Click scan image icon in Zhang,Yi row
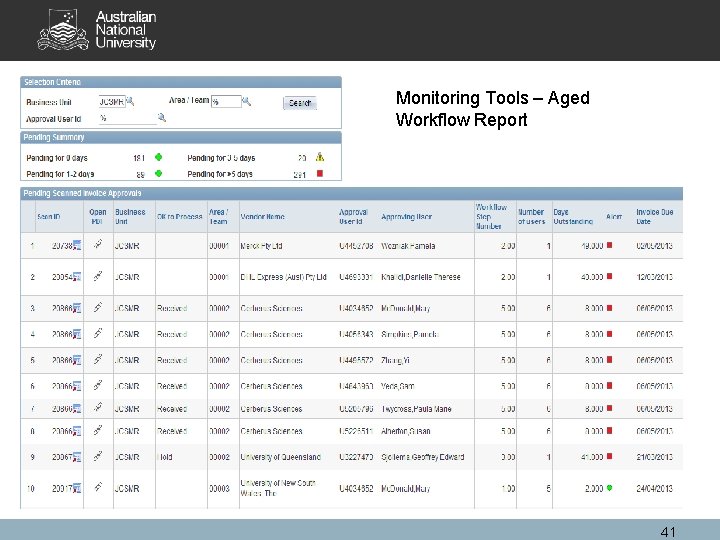720x540 pixels. click(x=77, y=360)
